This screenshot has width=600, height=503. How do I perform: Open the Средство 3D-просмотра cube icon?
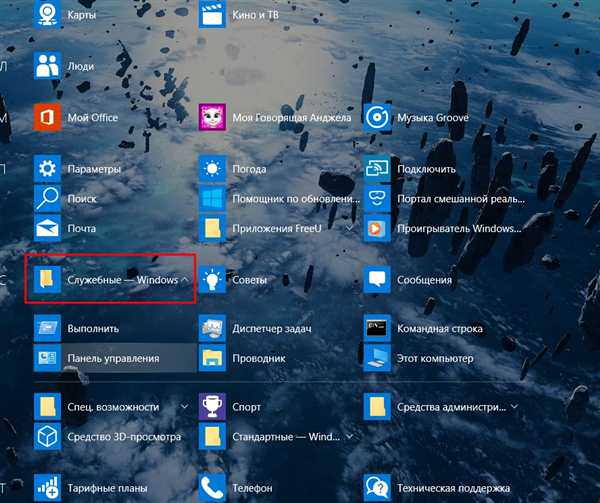(47, 436)
